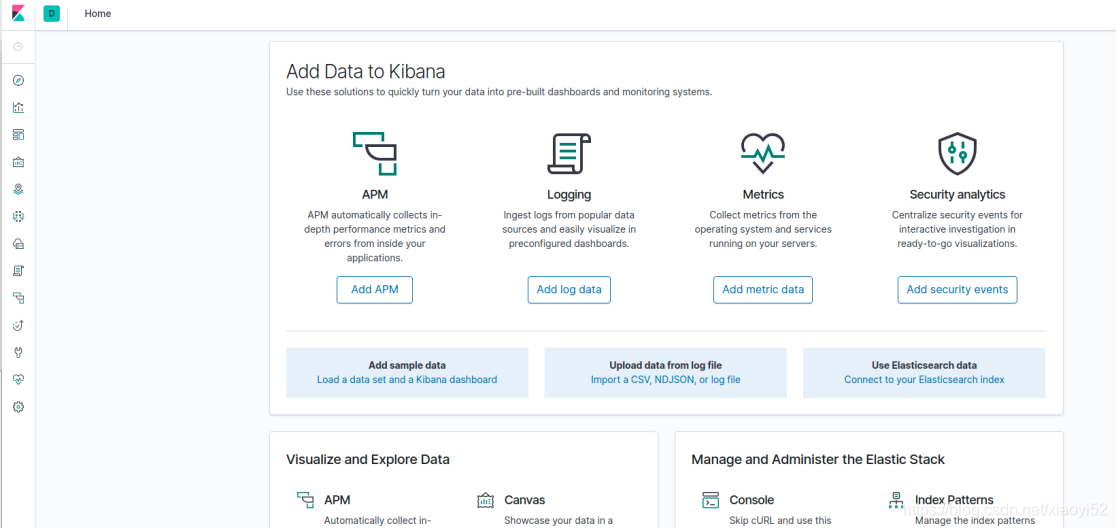
Task: Open Management gear icon in the sidebar
Action: (x=19, y=407)
